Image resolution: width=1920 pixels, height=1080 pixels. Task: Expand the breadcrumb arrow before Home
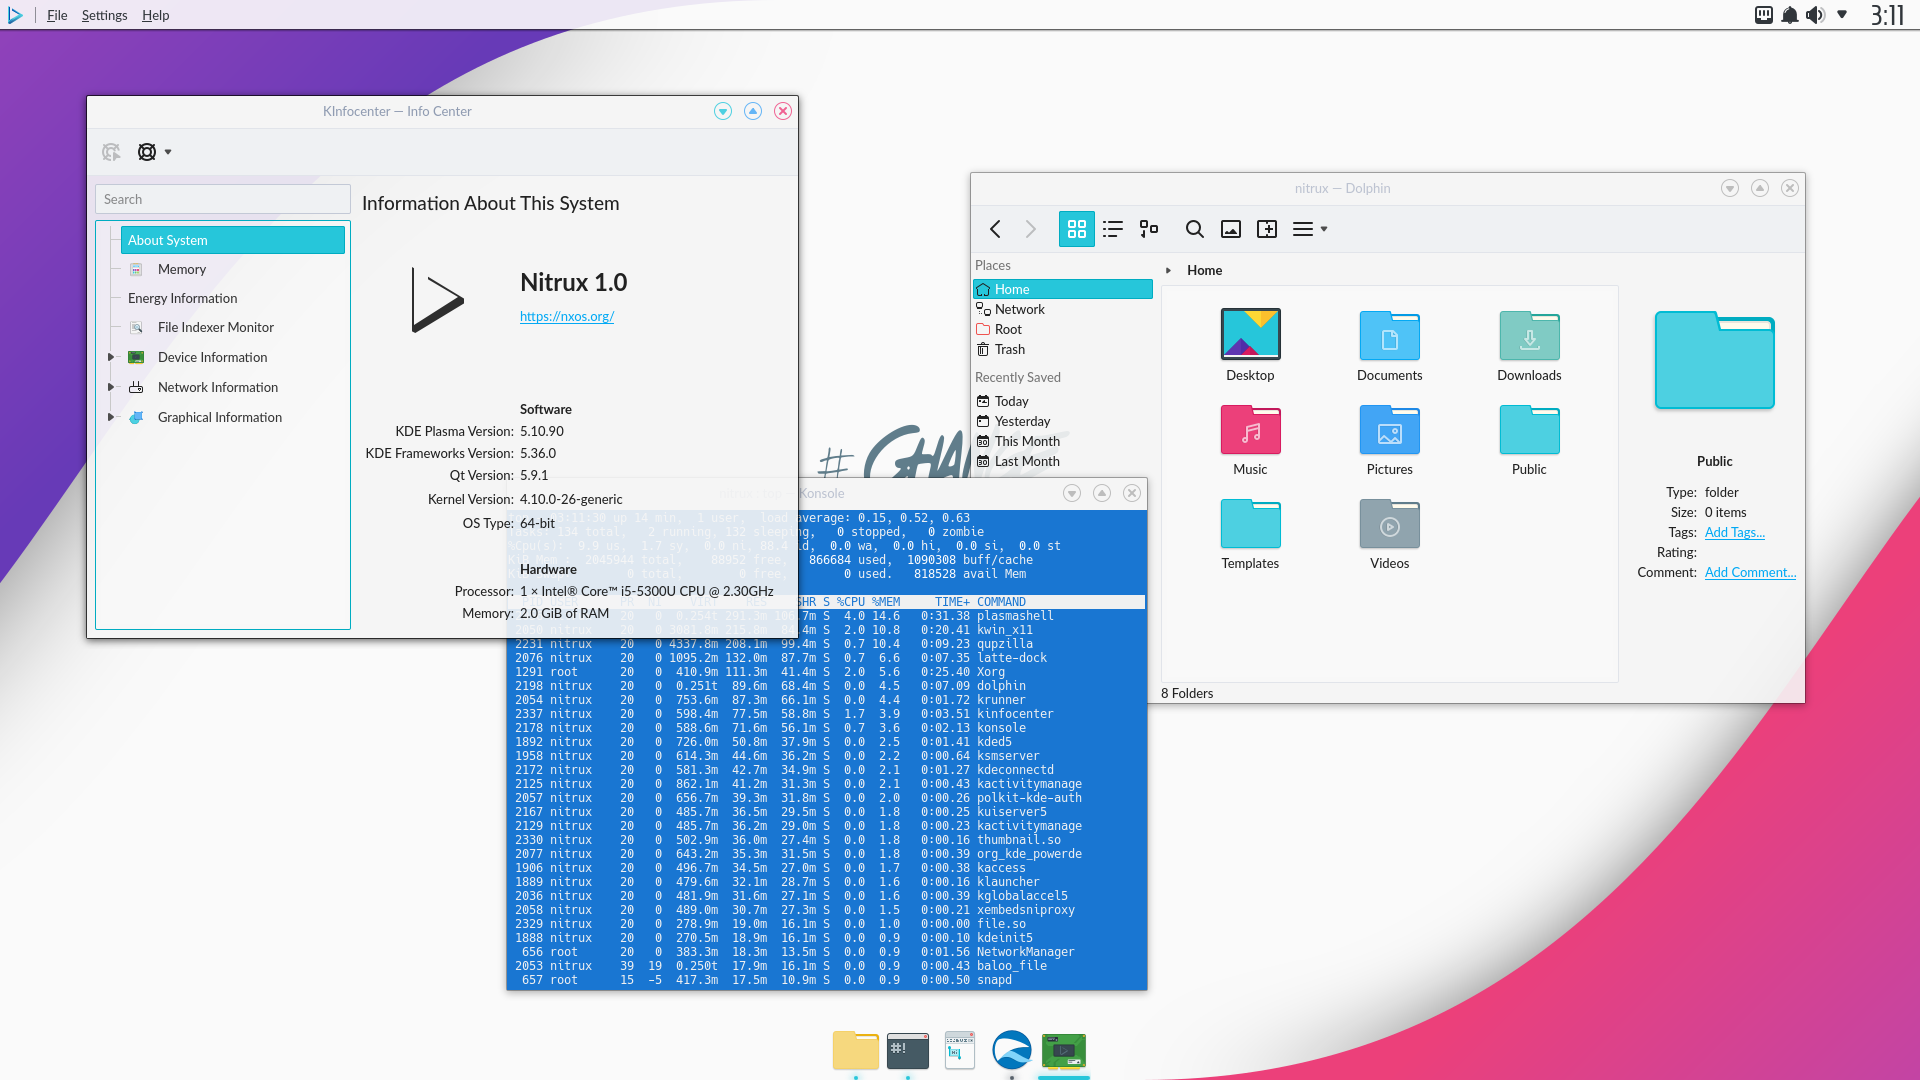coord(1168,270)
